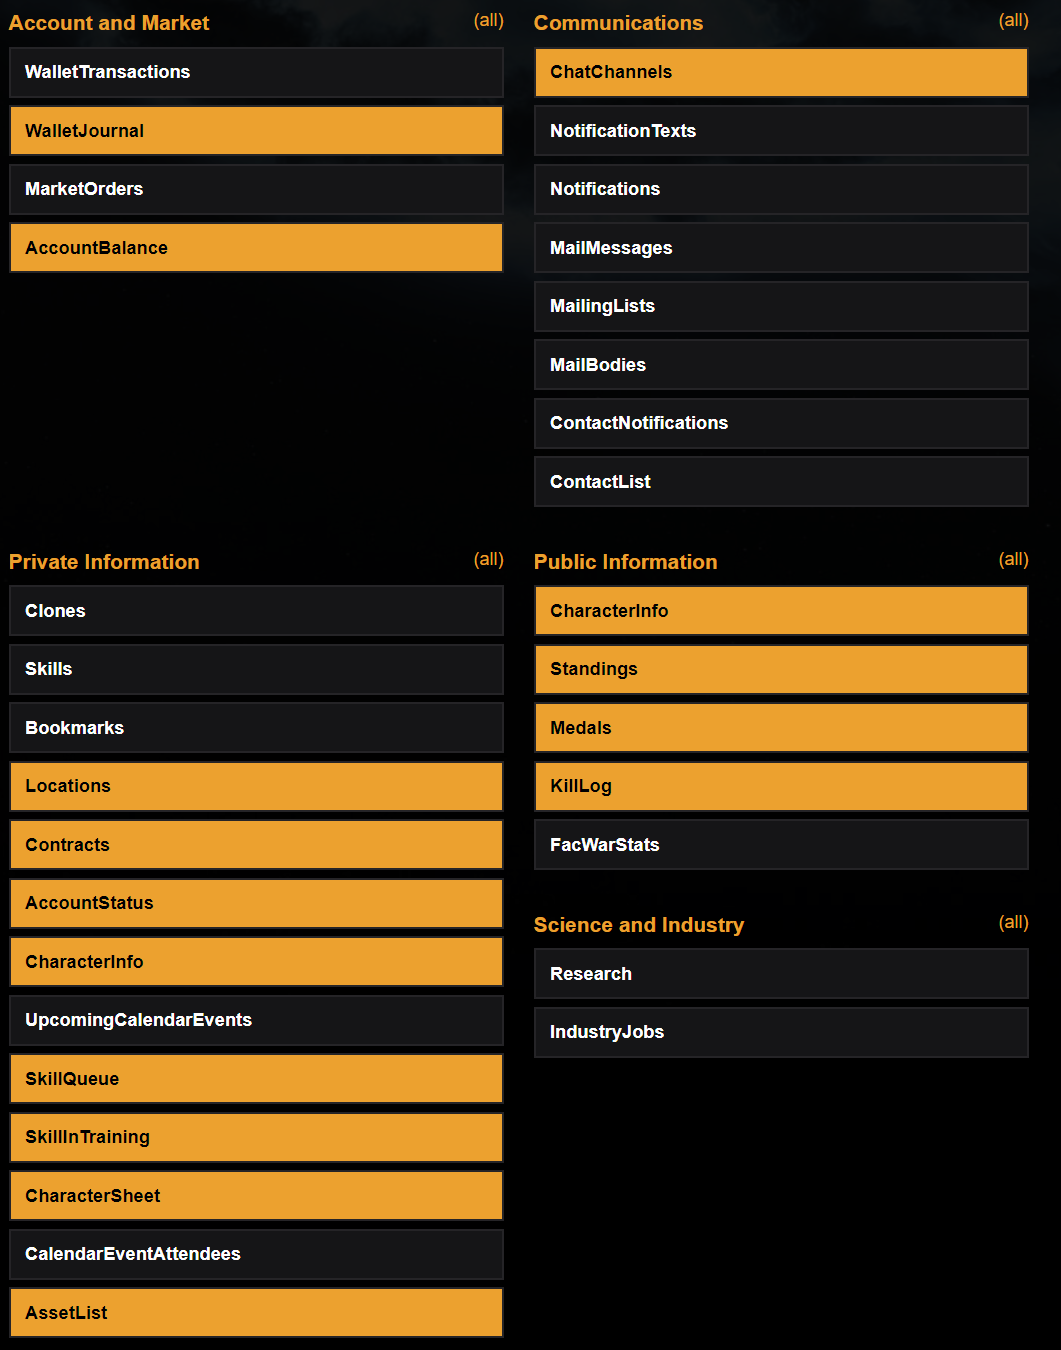Enable the Clones permission
1061x1350 pixels.
(256, 611)
